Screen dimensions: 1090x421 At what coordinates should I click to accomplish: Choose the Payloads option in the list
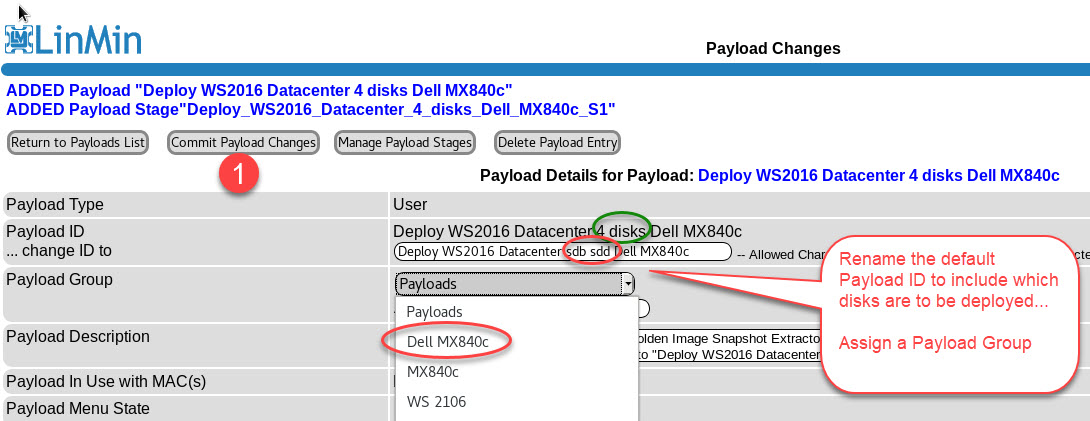pyautogui.click(x=434, y=312)
